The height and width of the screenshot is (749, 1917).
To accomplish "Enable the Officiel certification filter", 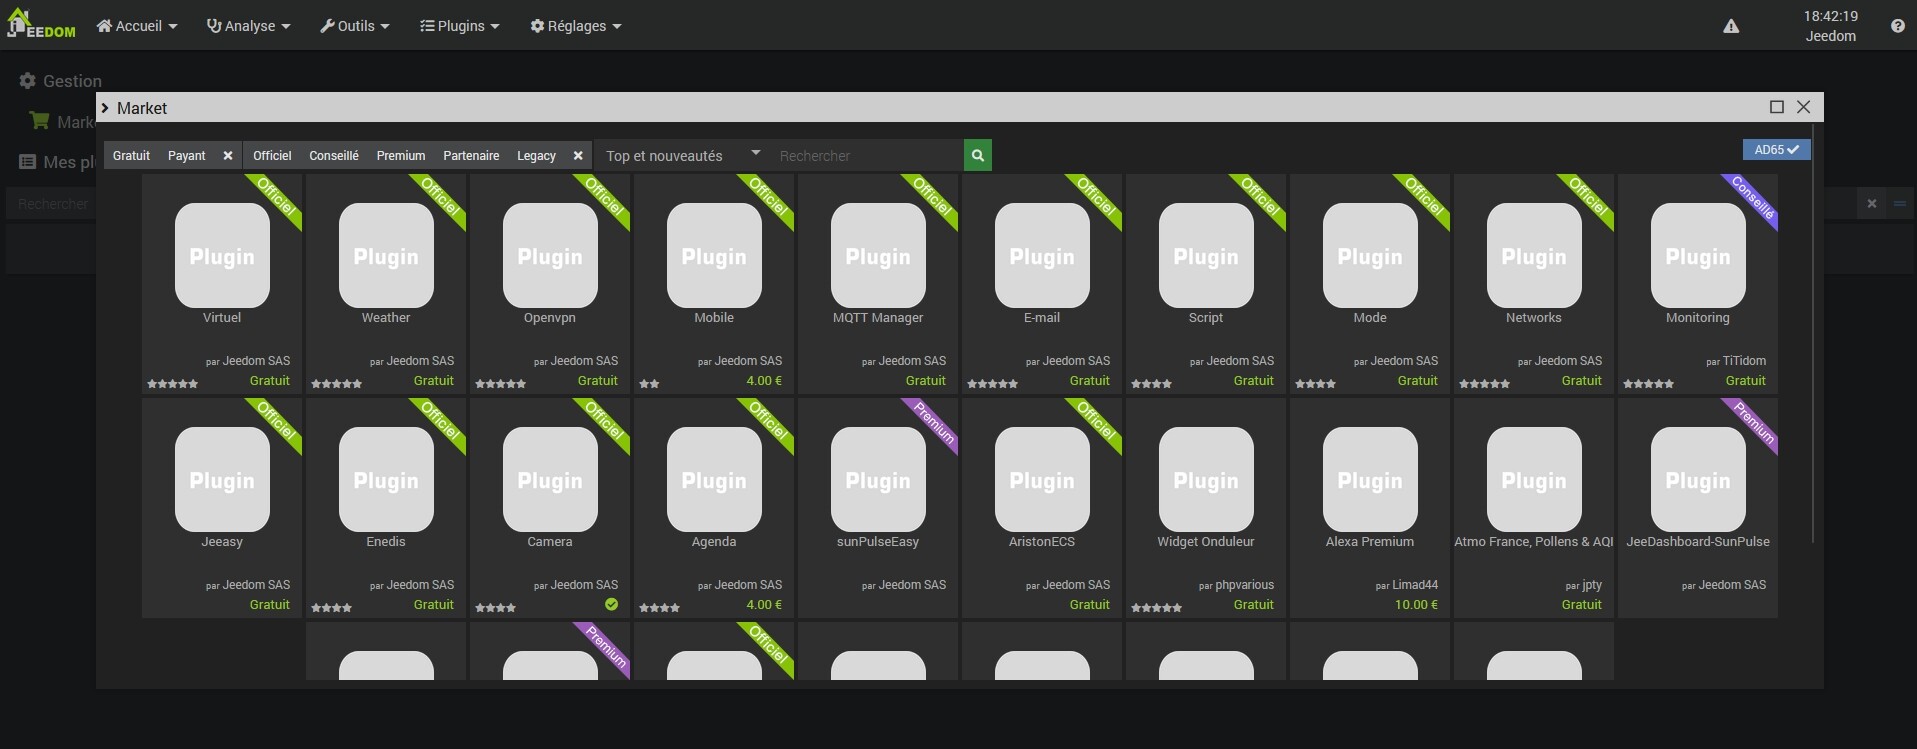I will 272,156.
